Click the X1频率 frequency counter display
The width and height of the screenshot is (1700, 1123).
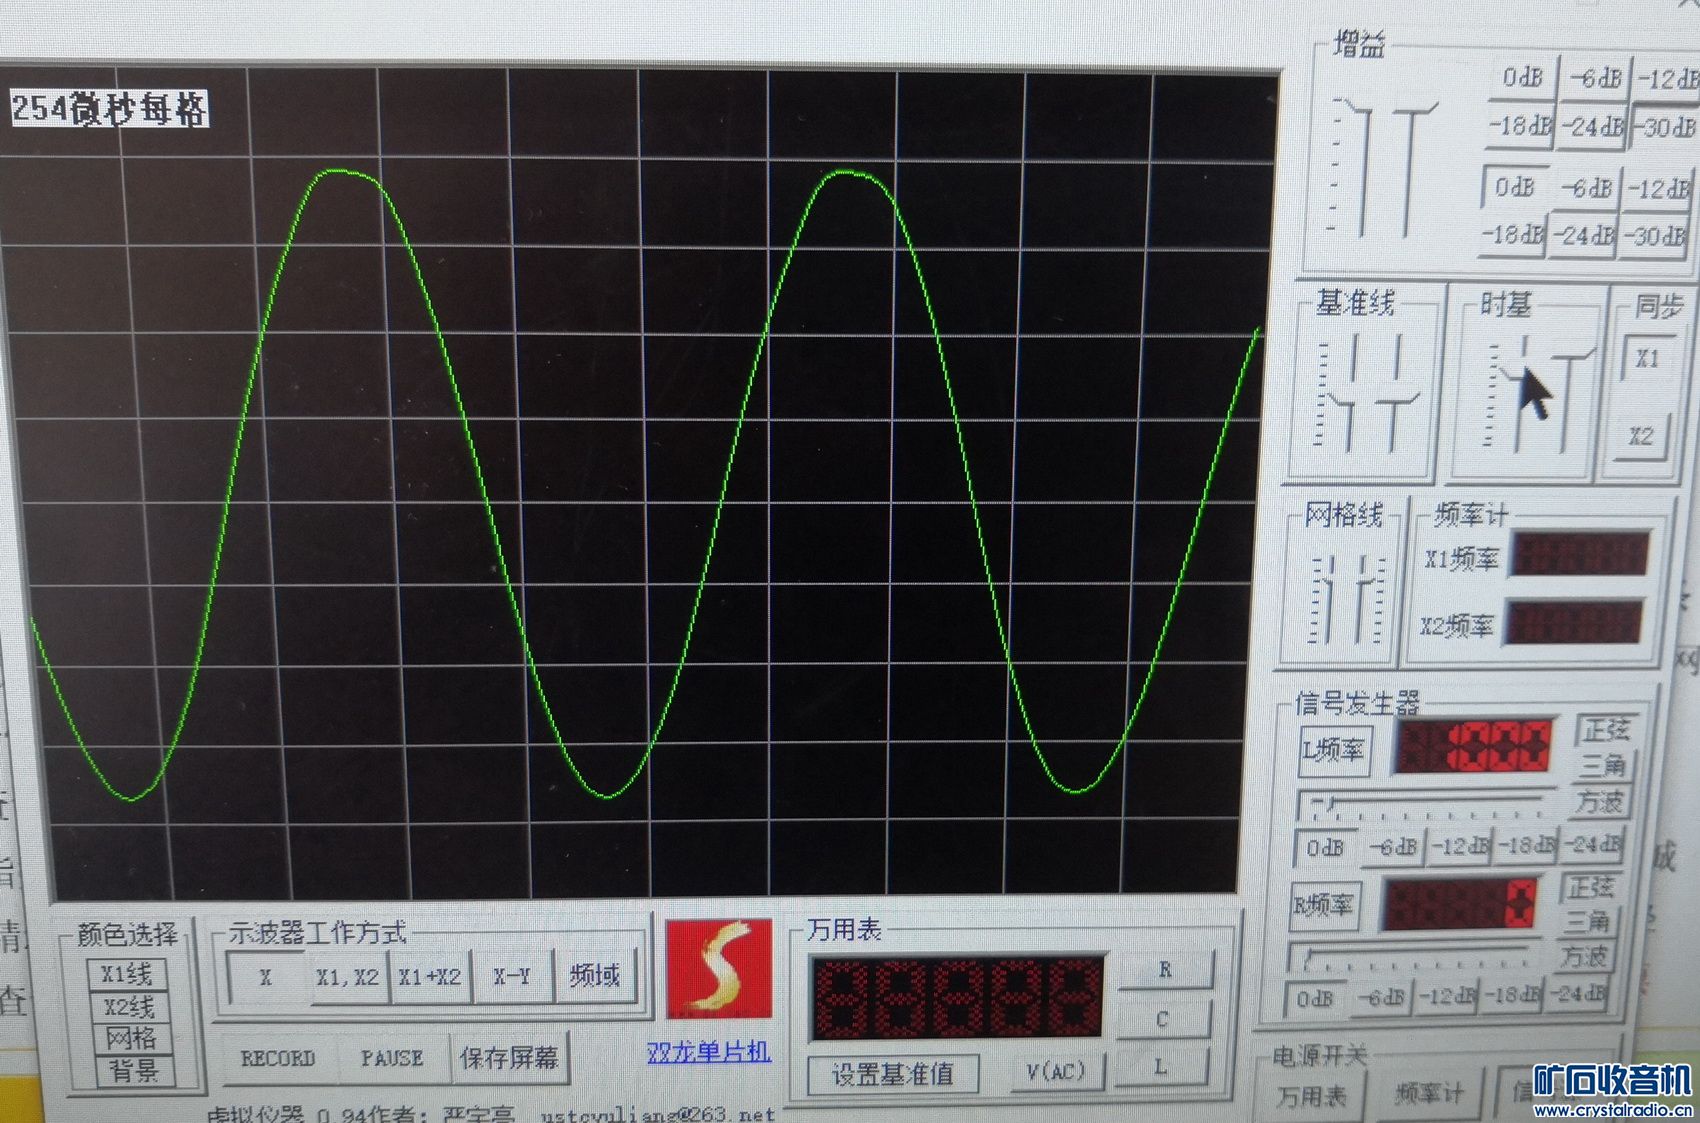click(1578, 555)
